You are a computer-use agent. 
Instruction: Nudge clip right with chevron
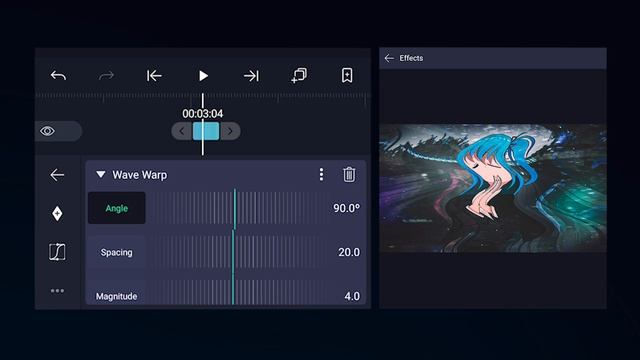[230, 131]
